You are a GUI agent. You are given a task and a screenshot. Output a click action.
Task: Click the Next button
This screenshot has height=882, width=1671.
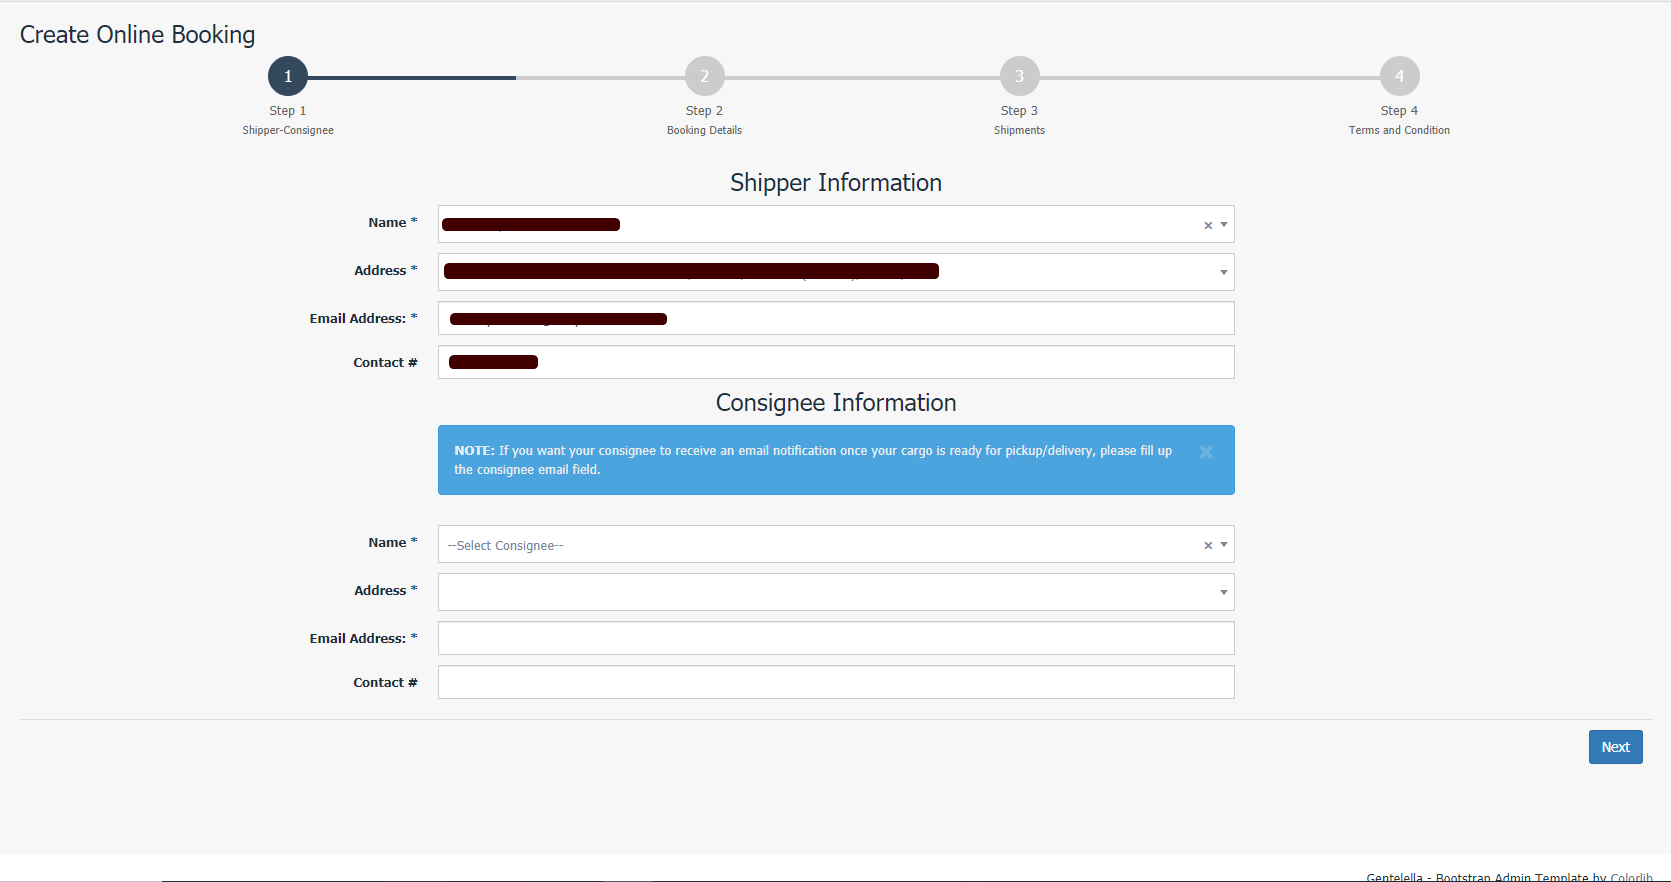[x=1615, y=747]
